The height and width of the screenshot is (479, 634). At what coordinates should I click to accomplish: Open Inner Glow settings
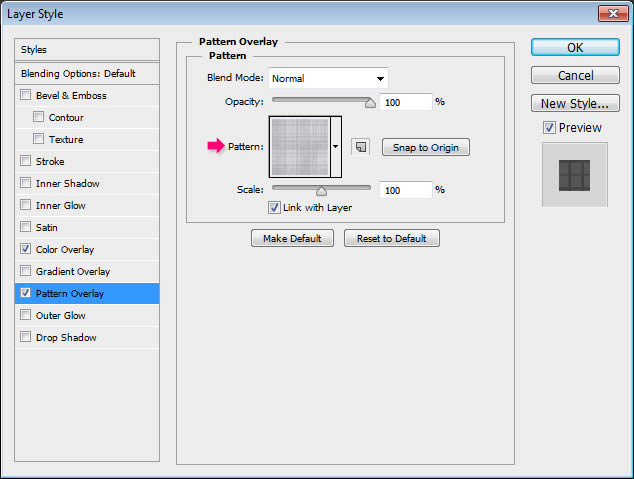point(61,205)
